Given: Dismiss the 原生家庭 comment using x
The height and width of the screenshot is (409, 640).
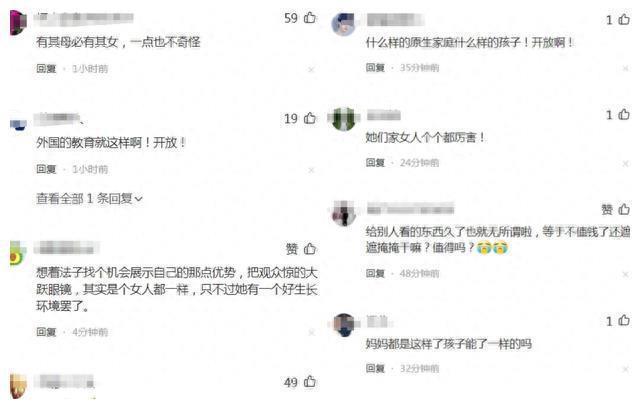Looking at the screenshot, I should tap(625, 69).
